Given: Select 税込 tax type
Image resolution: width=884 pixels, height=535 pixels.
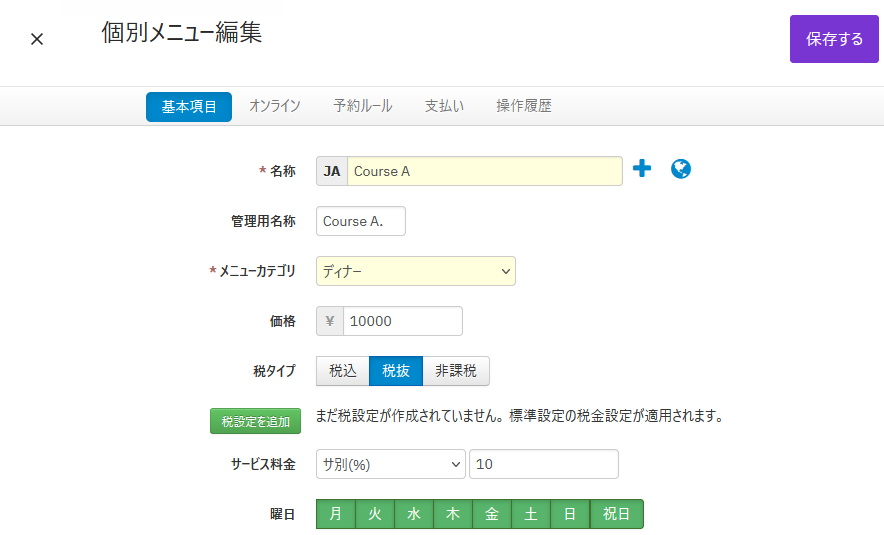Looking at the screenshot, I should click(343, 371).
